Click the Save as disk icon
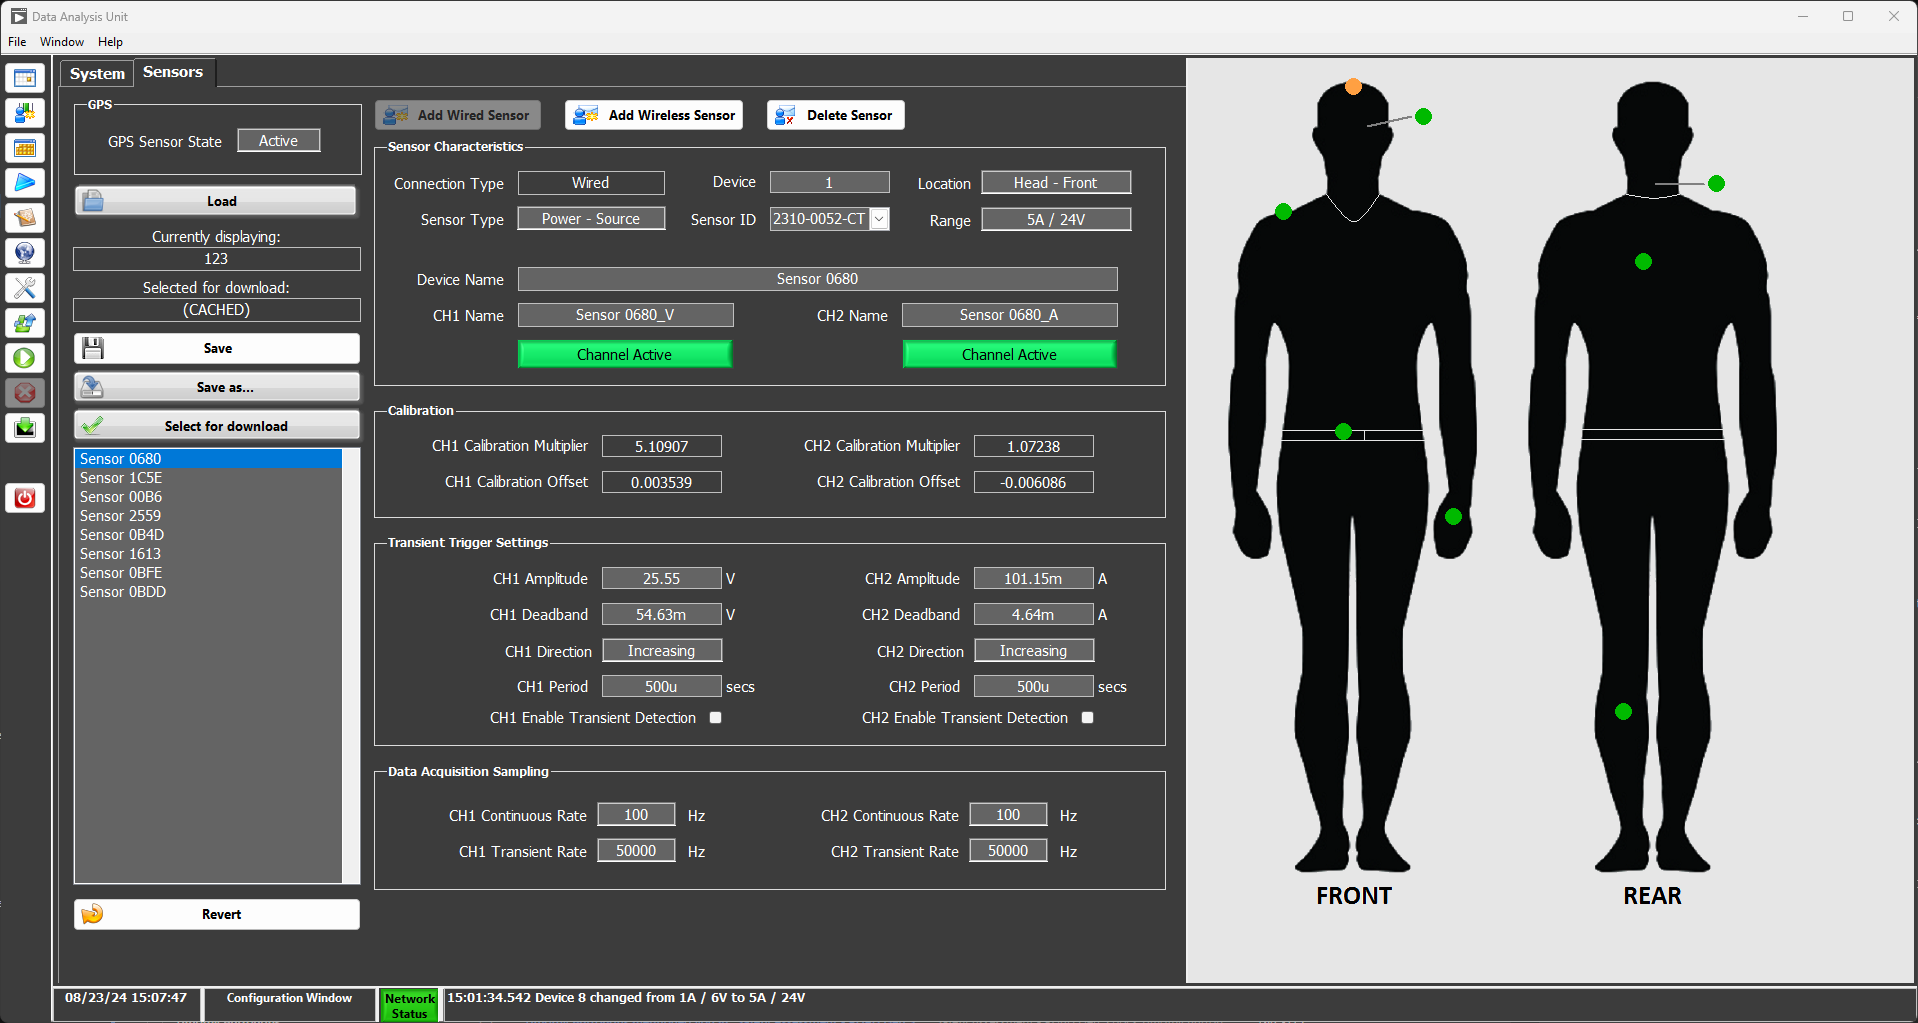 click(x=93, y=387)
